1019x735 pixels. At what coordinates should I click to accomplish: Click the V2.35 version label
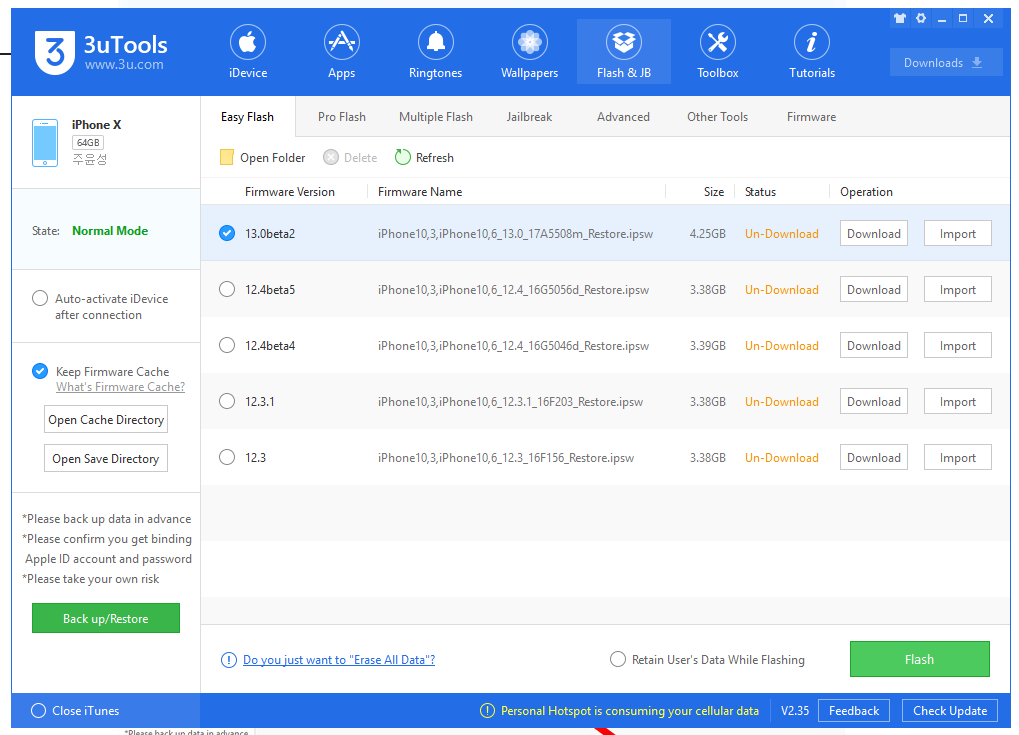coord(795,710)
